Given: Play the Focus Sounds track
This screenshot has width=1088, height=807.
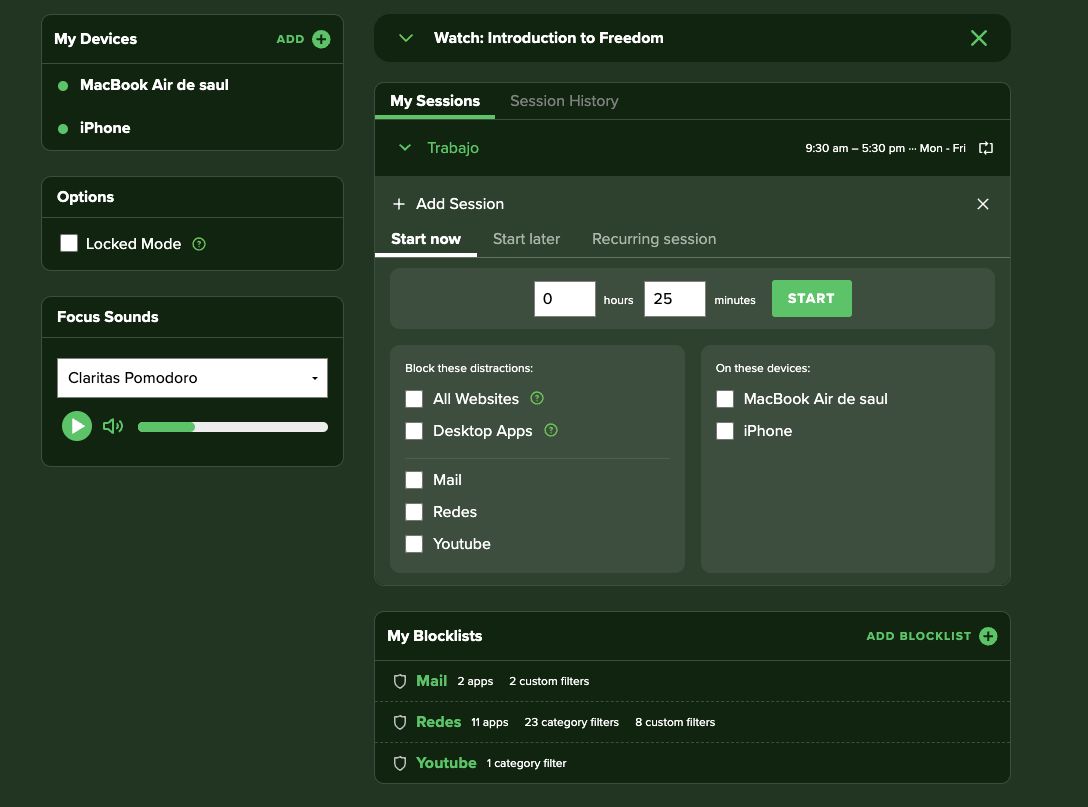Looking at the screenshot, I should 77,426.
